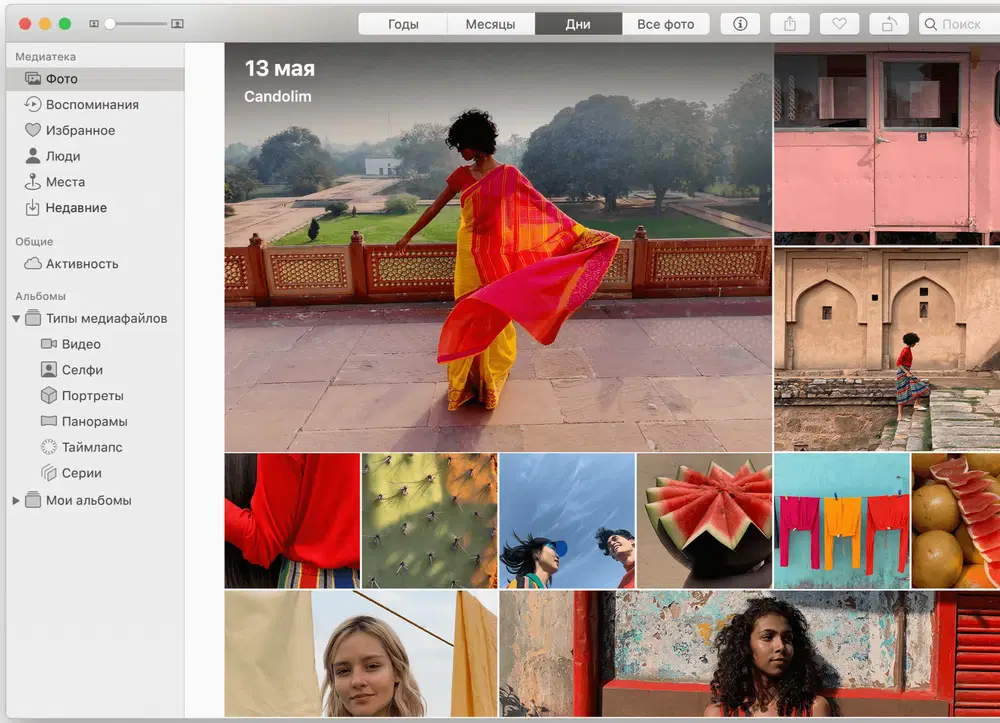Viewport: 1000px width, 723px height.
Task: Select the sandstone arches wall photo
Action: point(887,349)
